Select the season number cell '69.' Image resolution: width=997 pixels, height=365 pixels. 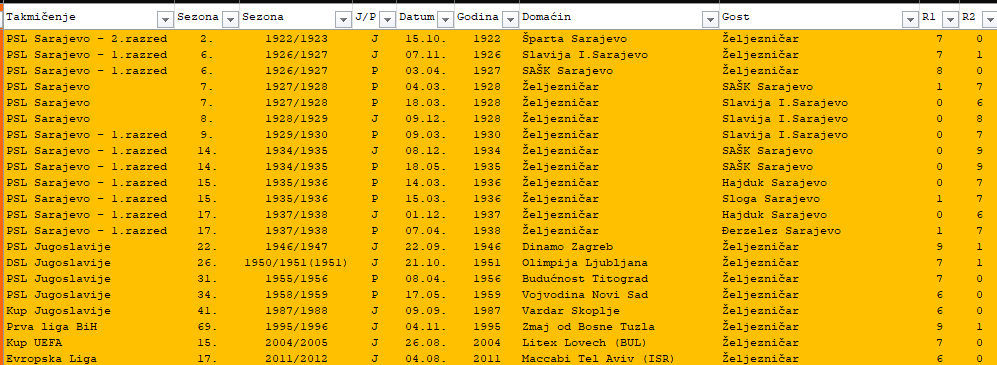(x=207, y=327)
